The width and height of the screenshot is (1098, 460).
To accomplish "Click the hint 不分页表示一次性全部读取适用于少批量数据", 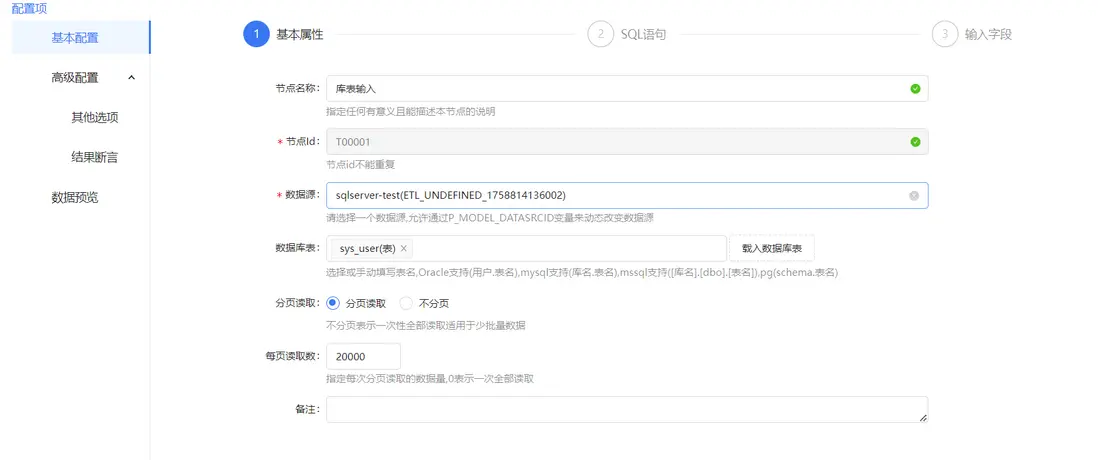I will tap(426, 326).
